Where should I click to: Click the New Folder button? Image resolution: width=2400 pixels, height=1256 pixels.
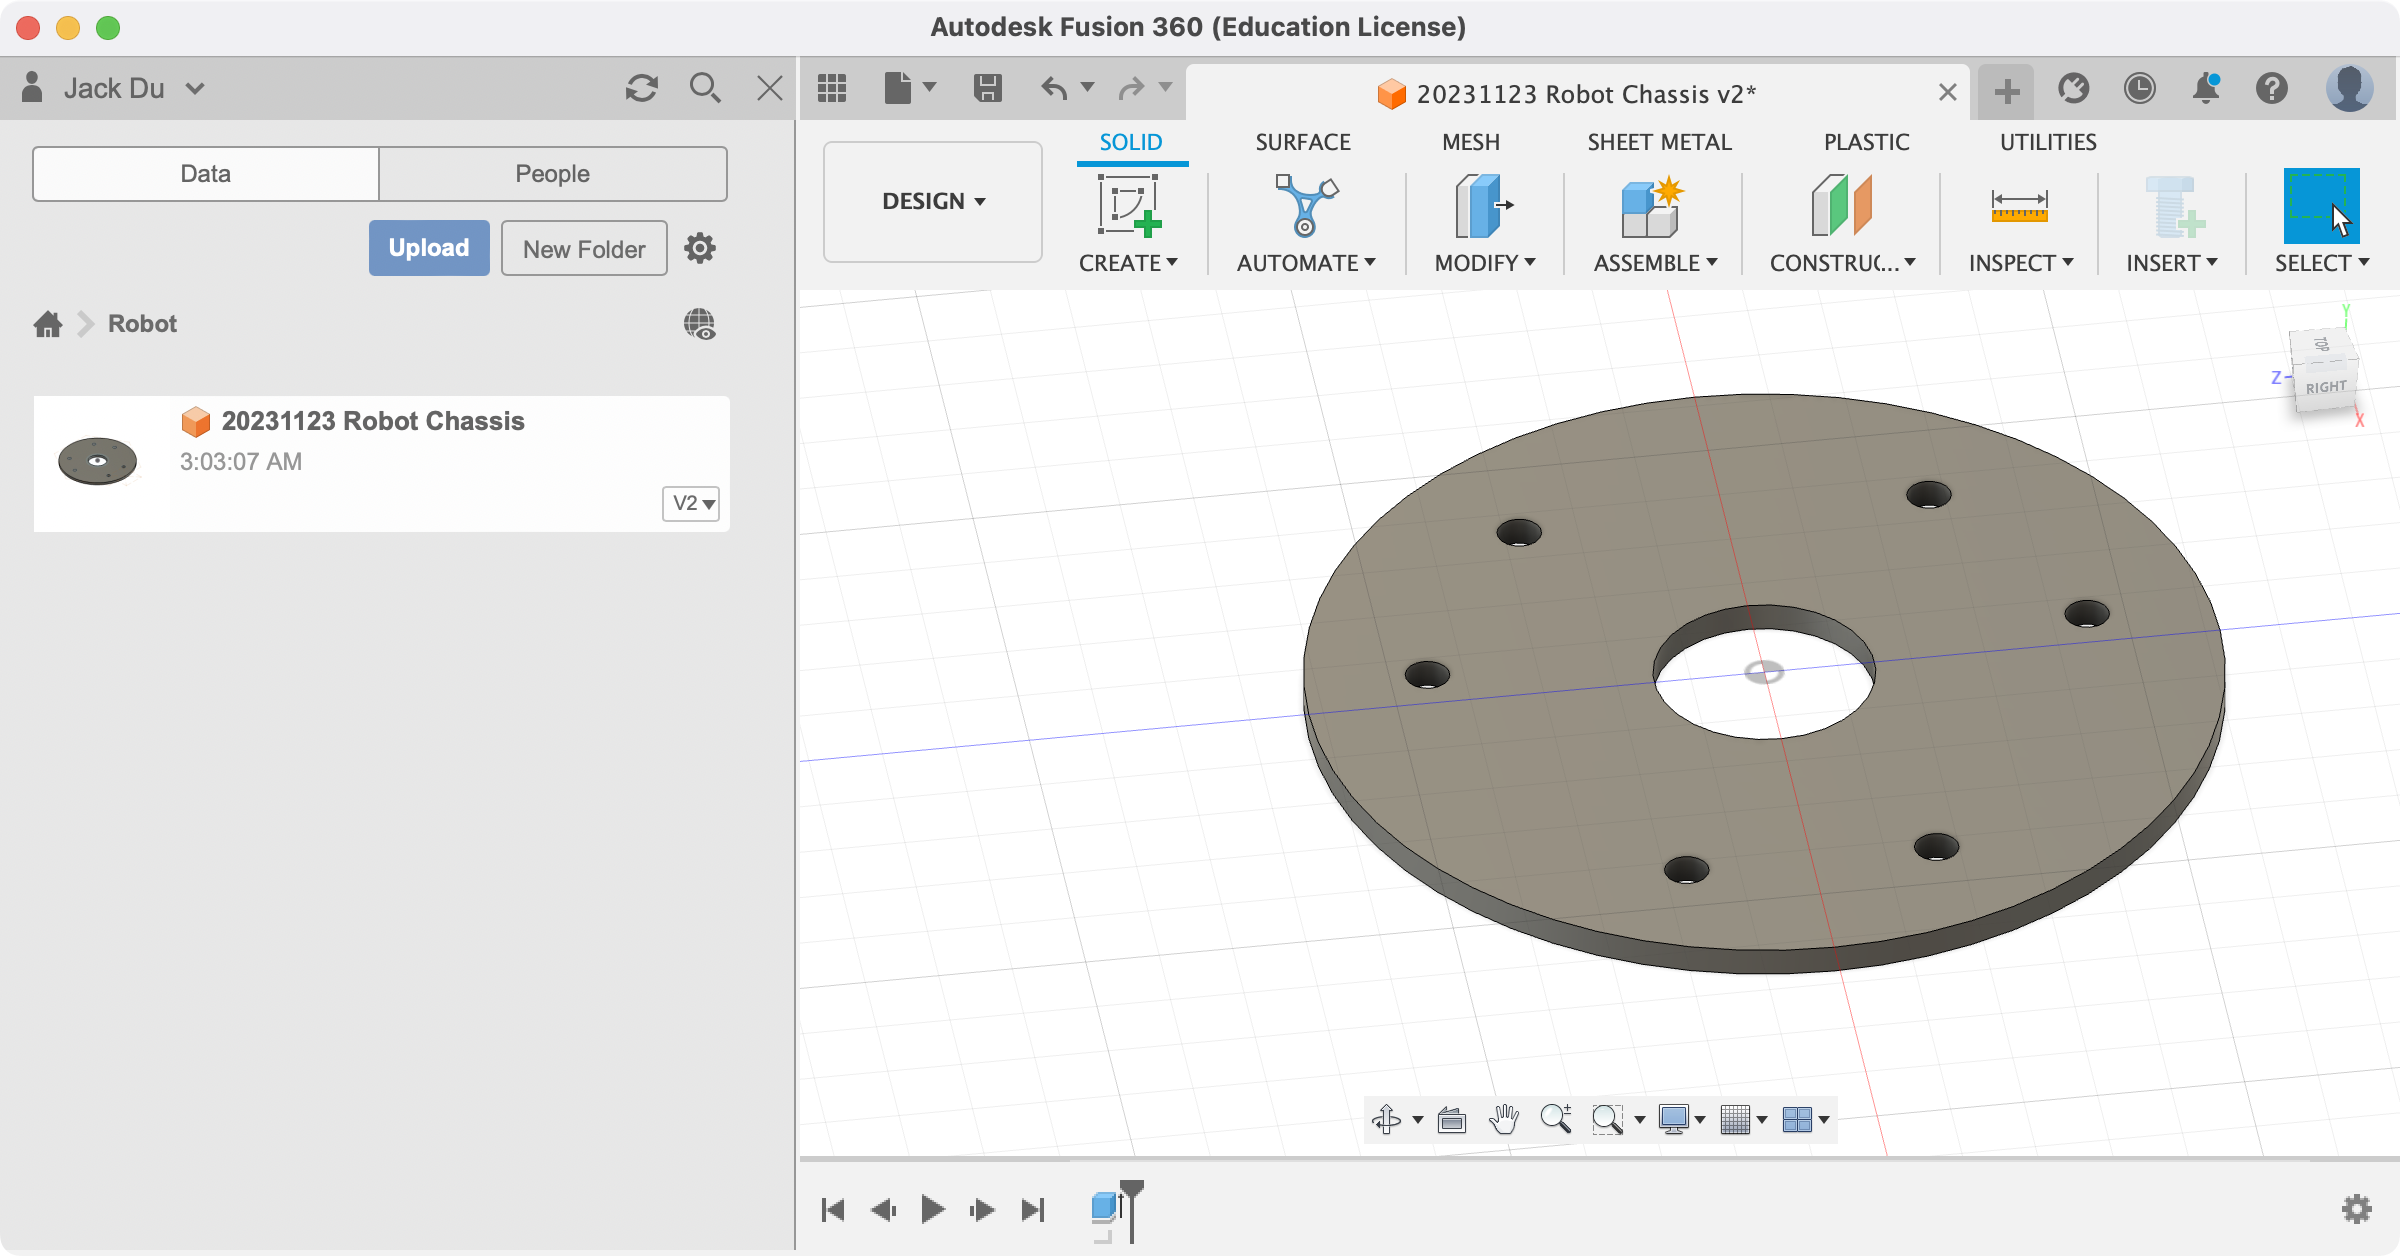tap(584, 248)
